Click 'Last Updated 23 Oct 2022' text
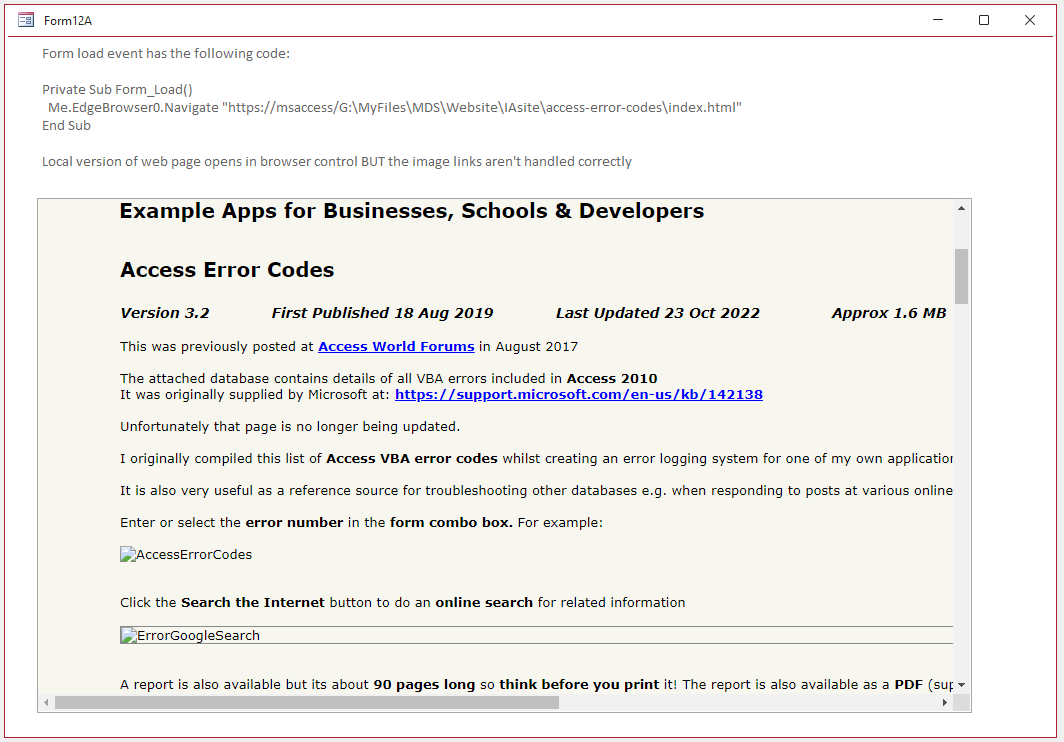1064x742 pixels. point(658,313)
